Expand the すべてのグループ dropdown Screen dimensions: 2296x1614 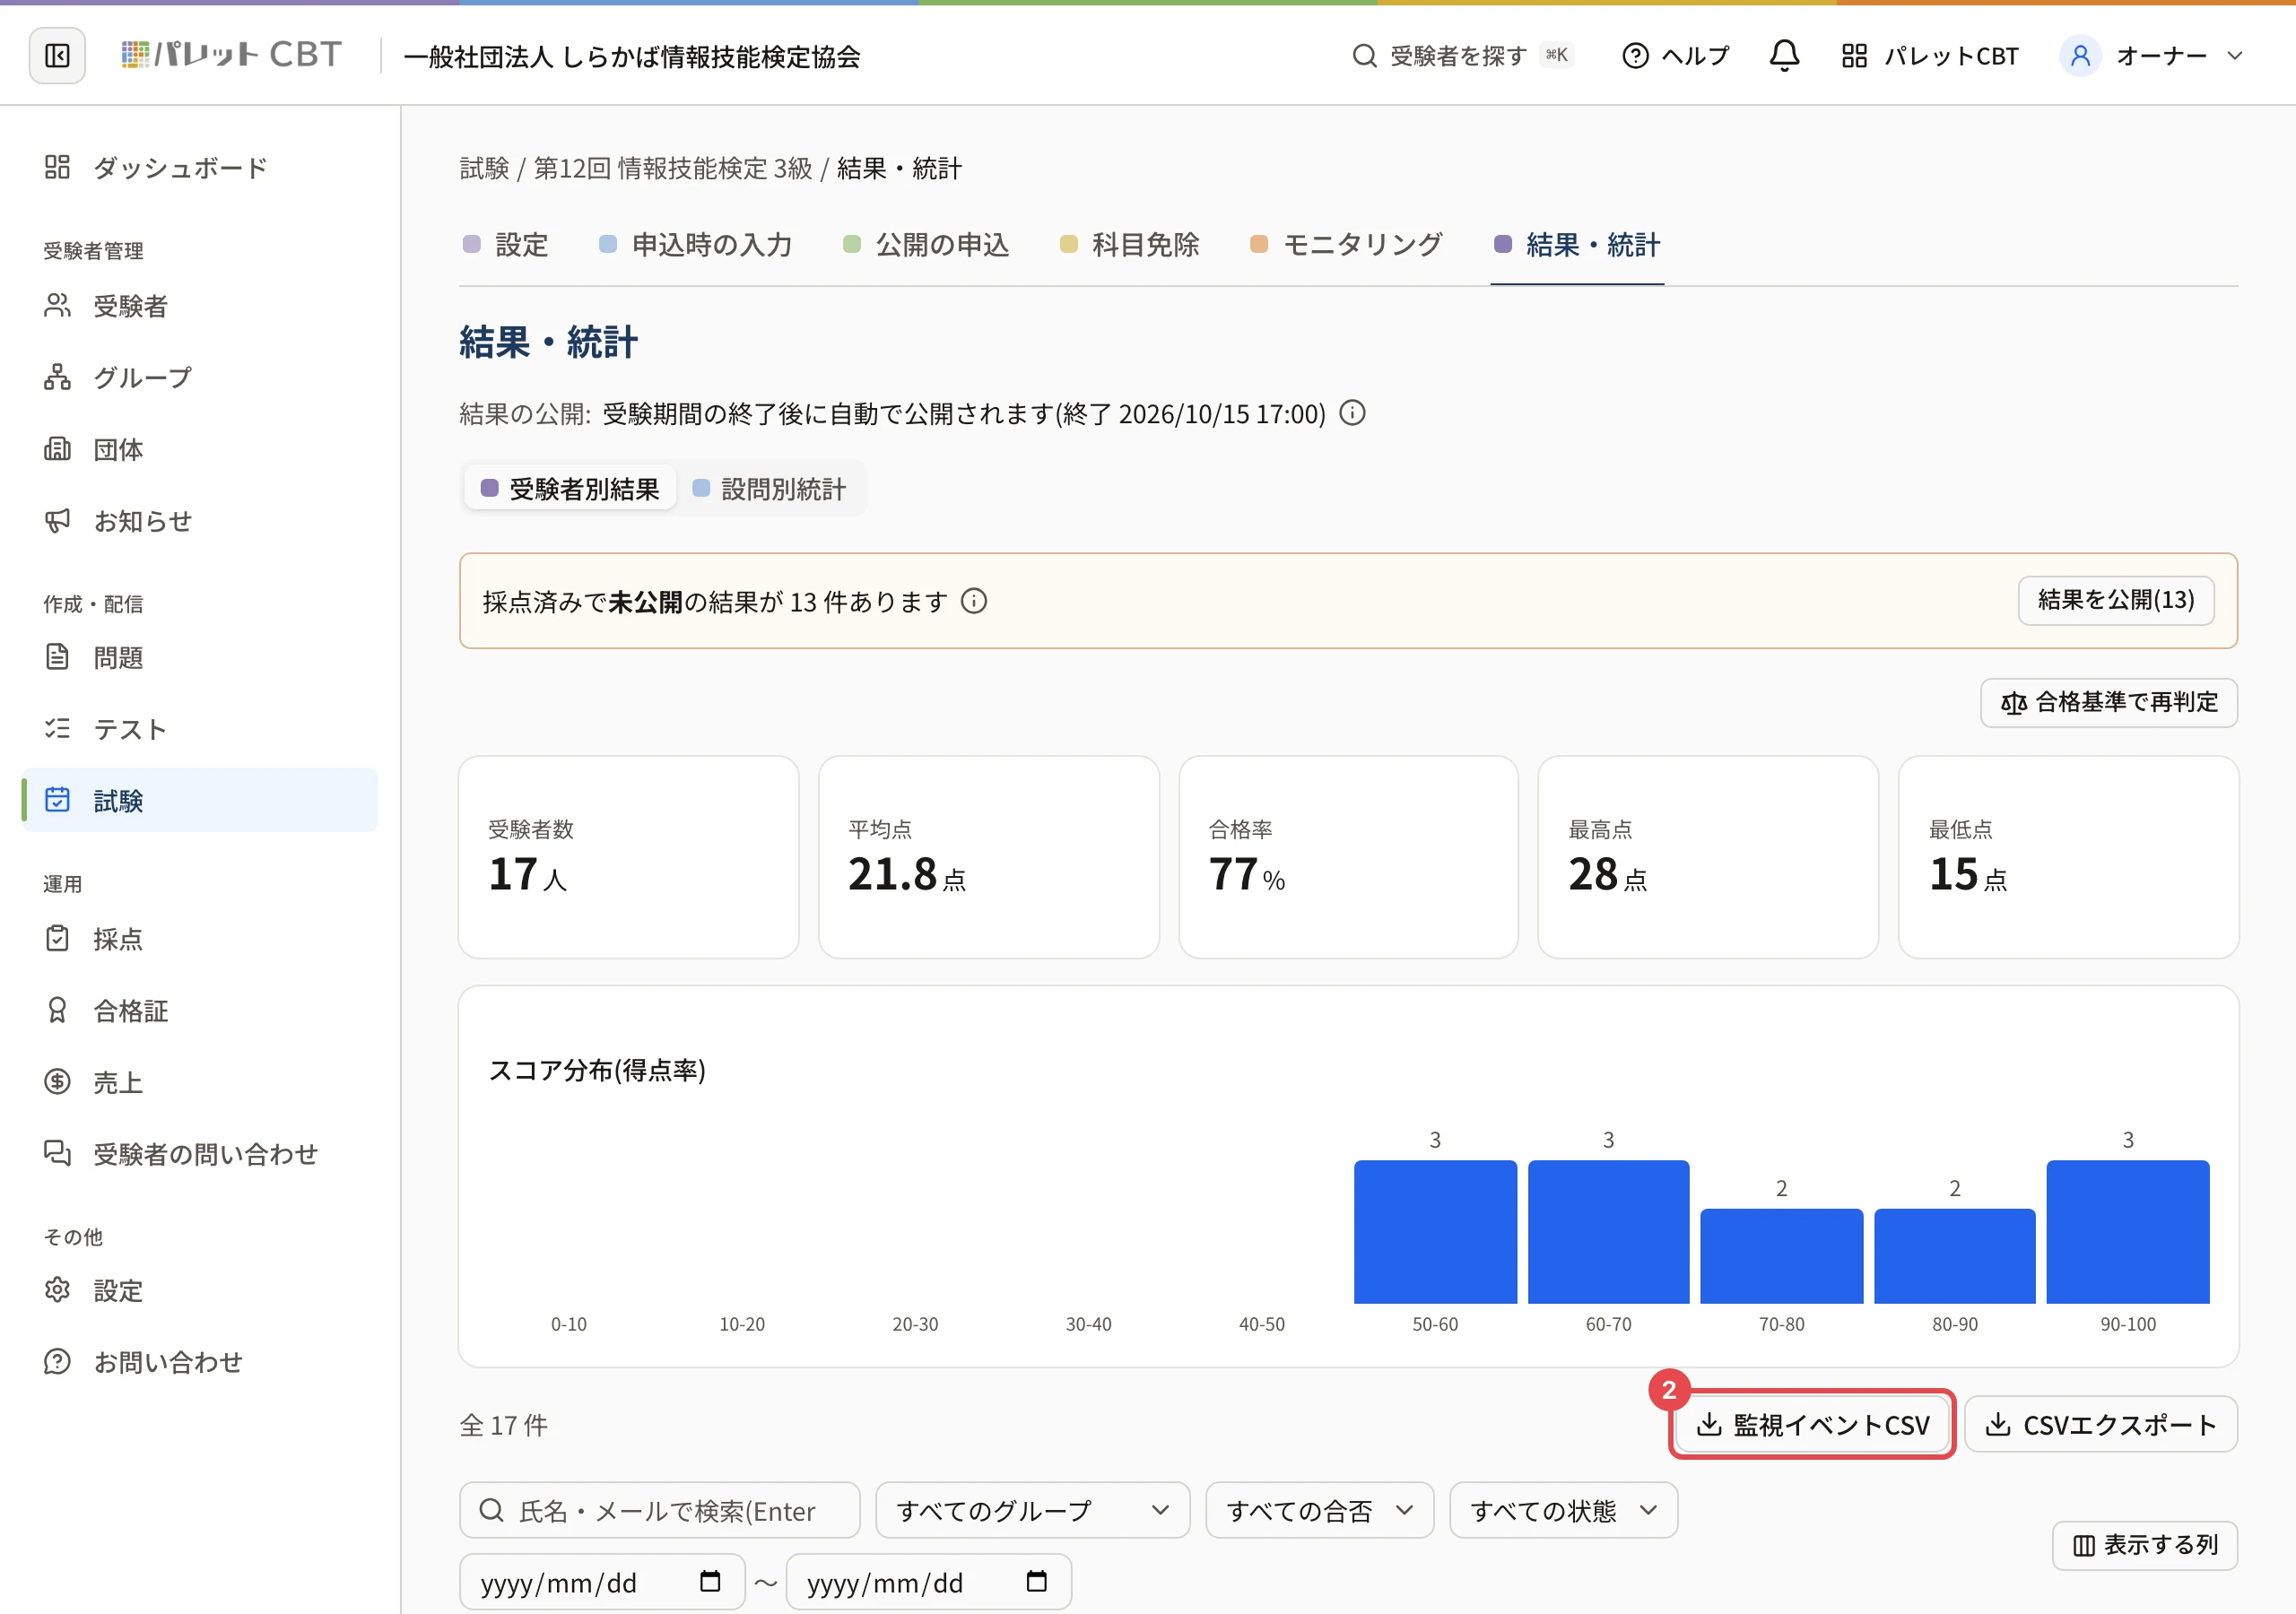point(1032,1510)
